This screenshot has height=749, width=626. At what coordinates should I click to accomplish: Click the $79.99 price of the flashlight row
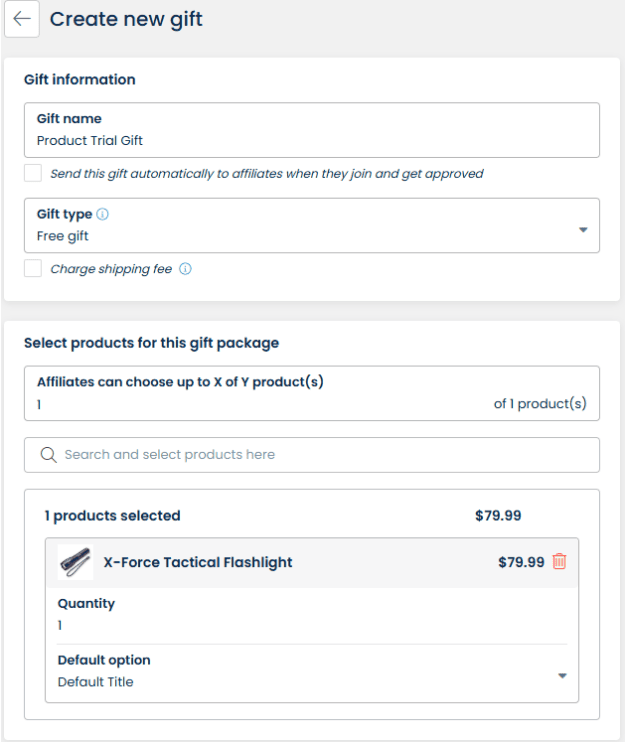click(x=521, y=562)
